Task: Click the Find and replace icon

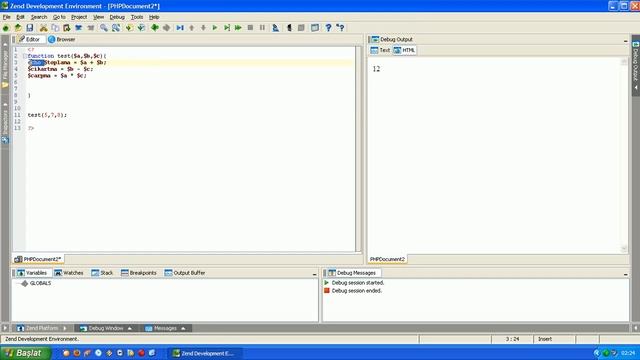Action: click(116, 28)
